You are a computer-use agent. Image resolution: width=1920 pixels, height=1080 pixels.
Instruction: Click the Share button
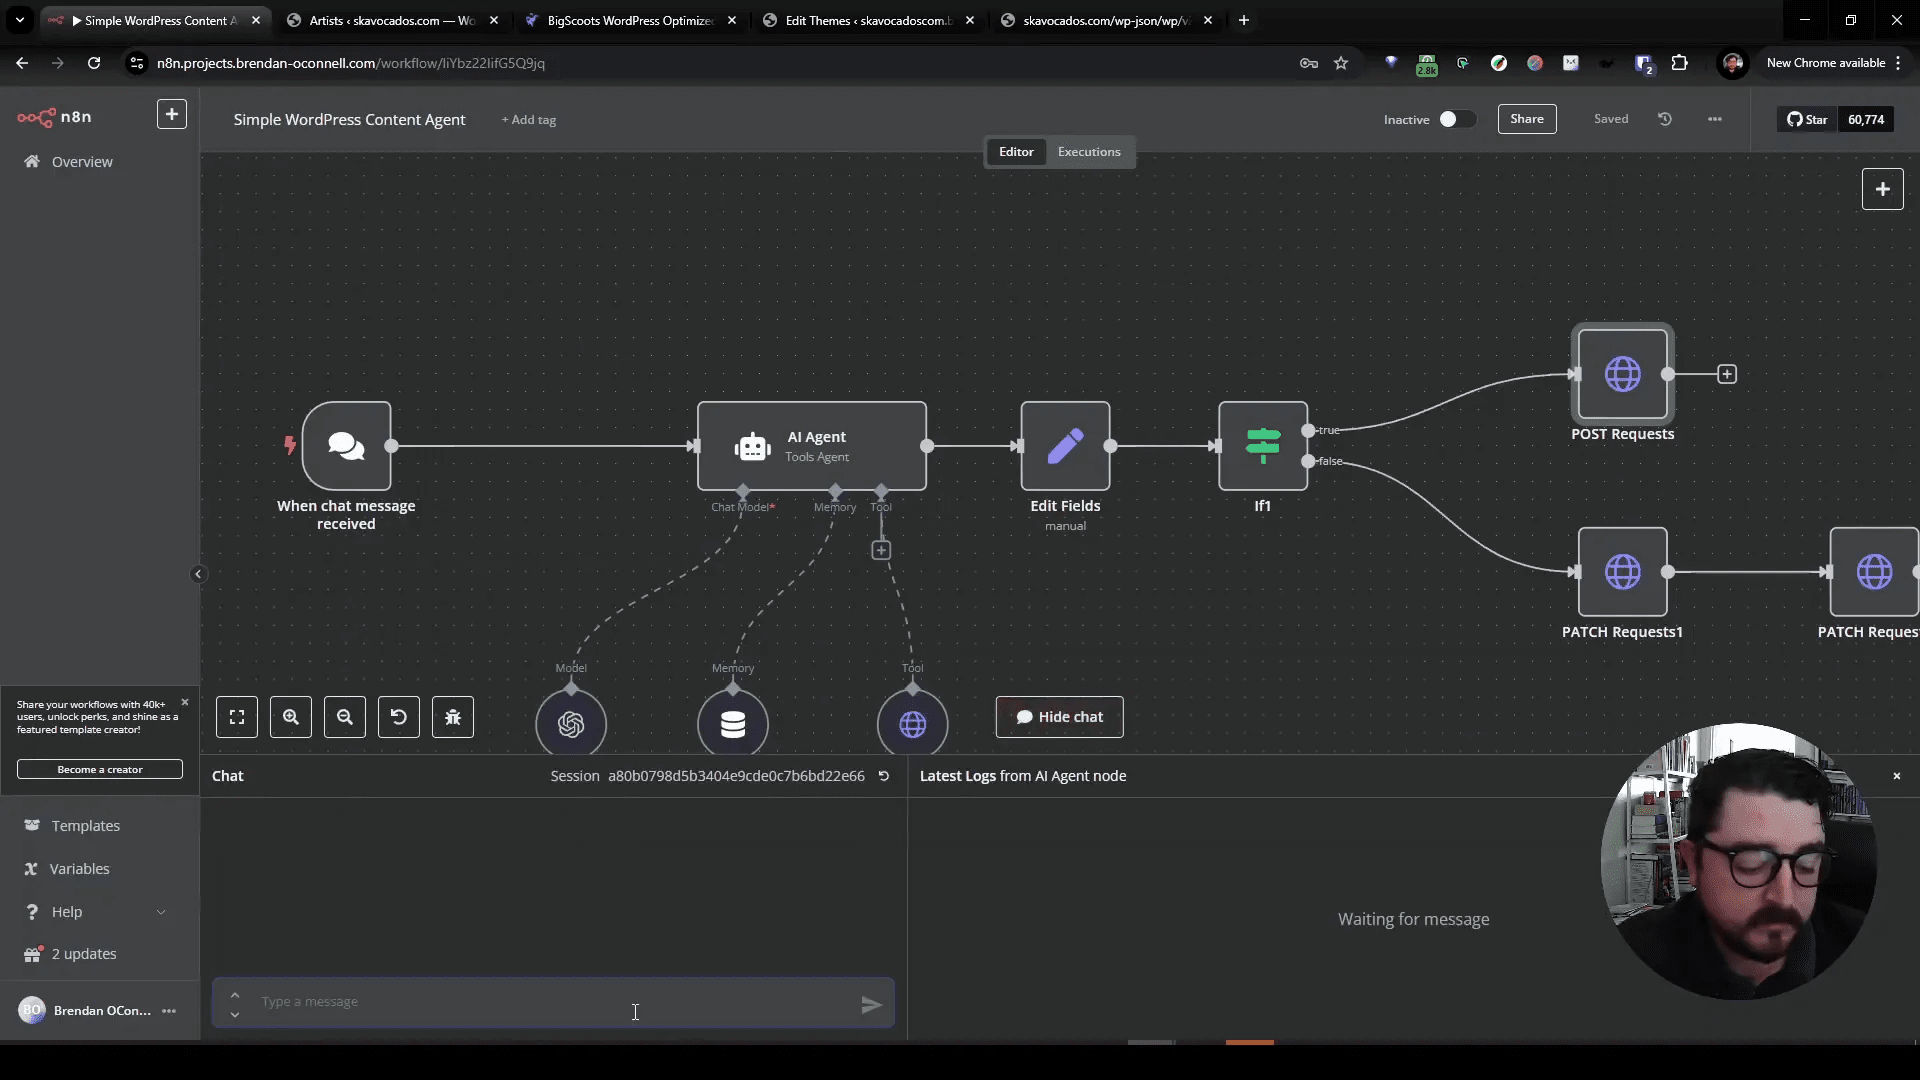pyautogui.click(x=1527, y=119)
